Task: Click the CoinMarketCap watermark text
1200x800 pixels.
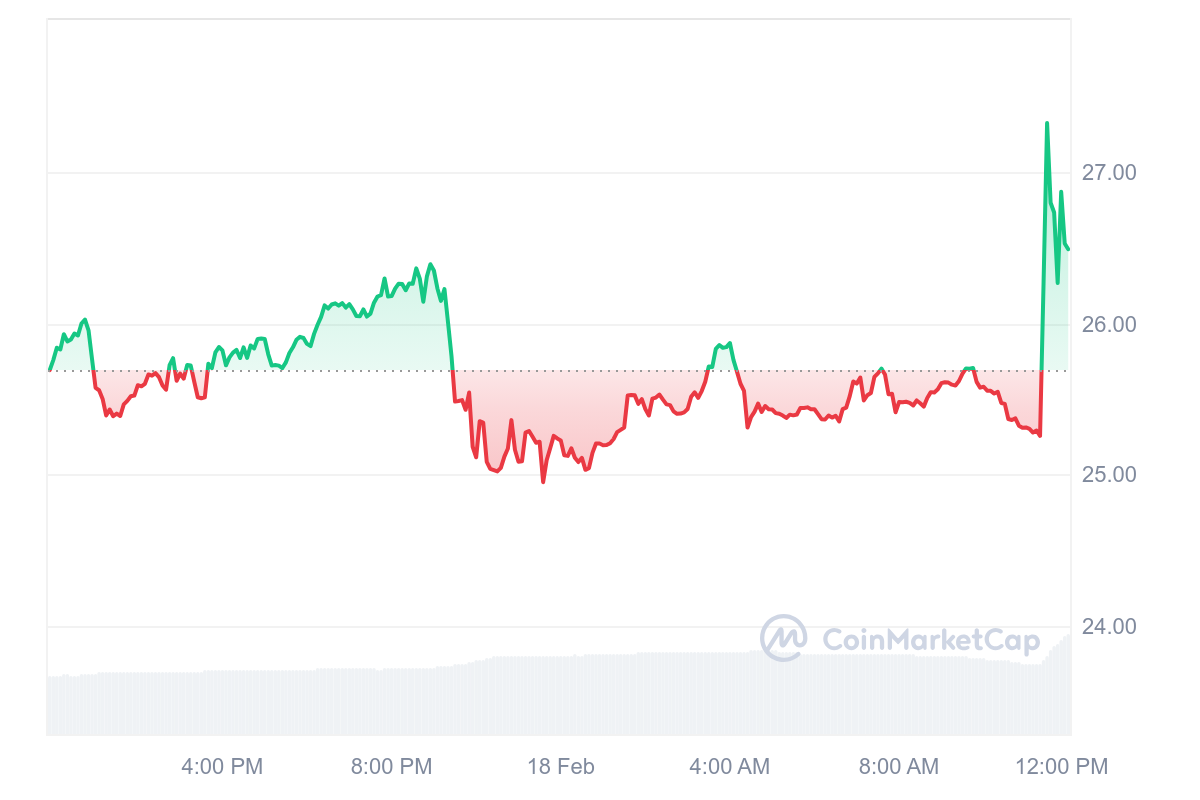Action: (931, 640)
